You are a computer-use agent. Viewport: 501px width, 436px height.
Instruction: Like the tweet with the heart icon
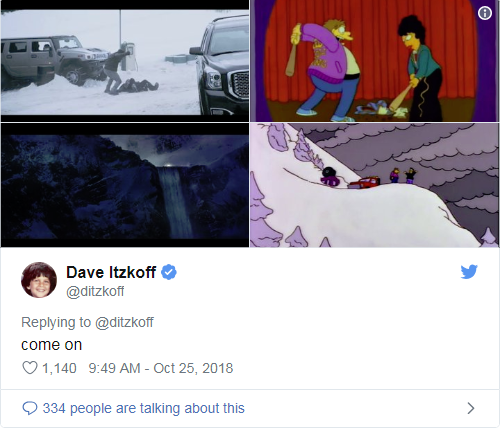click(x=30, y=368)
